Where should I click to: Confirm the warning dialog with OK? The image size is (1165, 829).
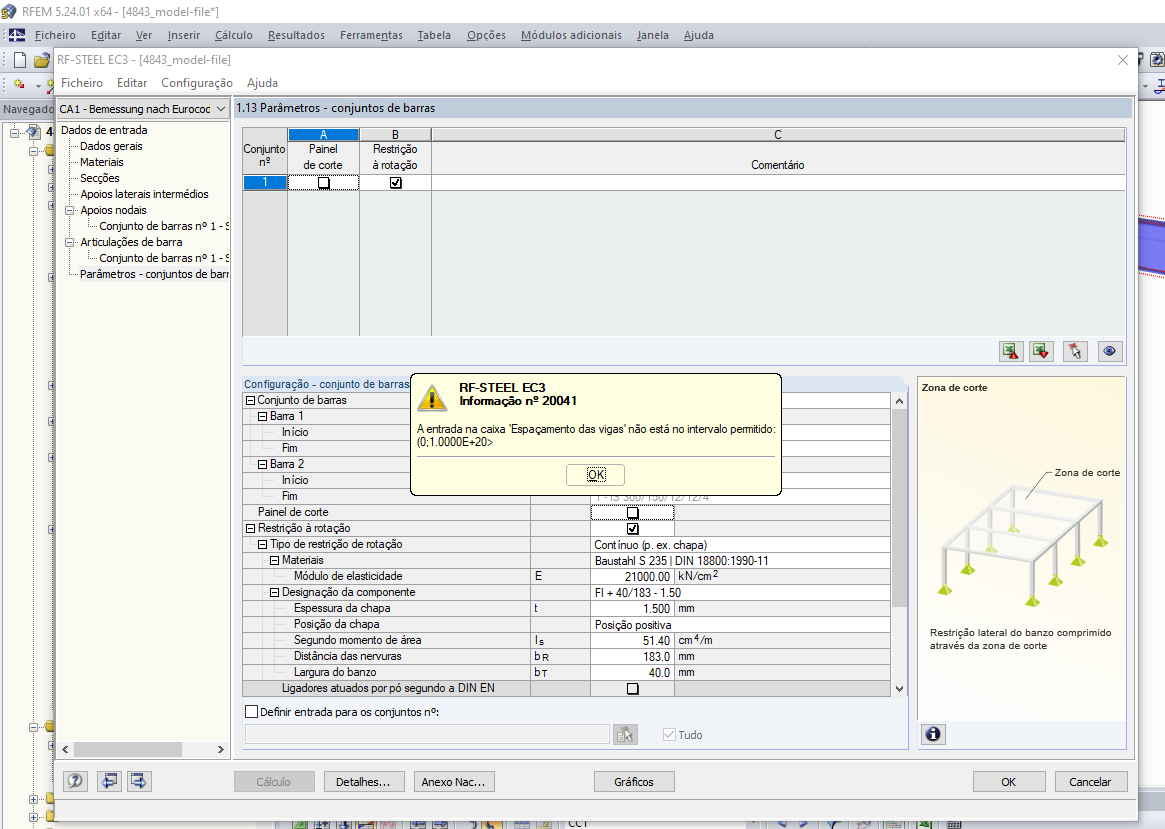595,475
